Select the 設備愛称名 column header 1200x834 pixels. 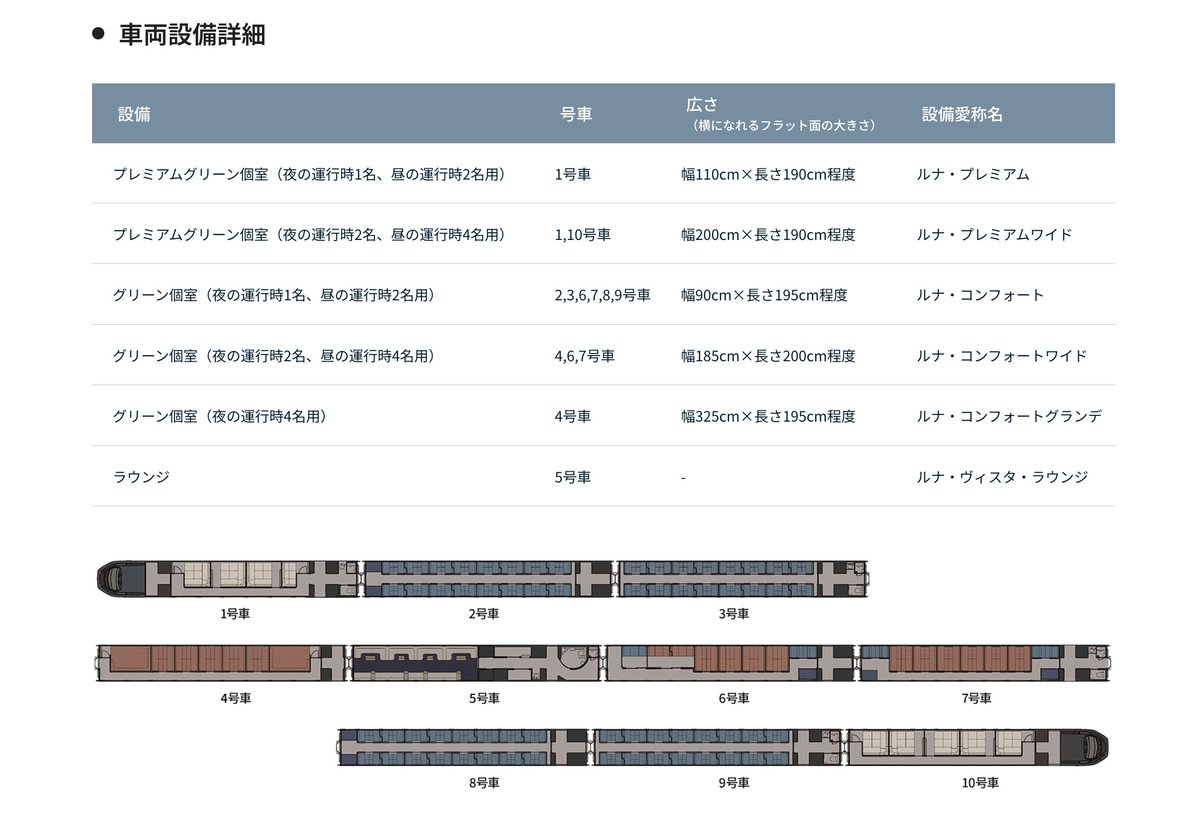962,114
